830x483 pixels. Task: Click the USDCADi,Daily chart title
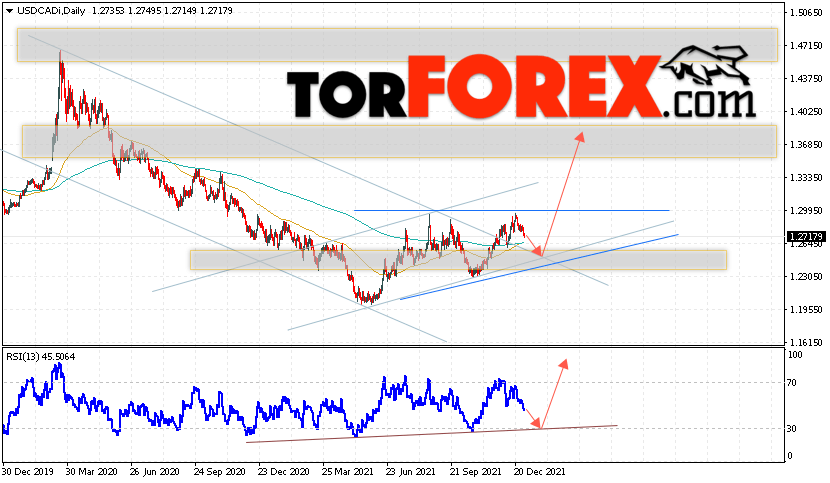(x=51, y=11)
